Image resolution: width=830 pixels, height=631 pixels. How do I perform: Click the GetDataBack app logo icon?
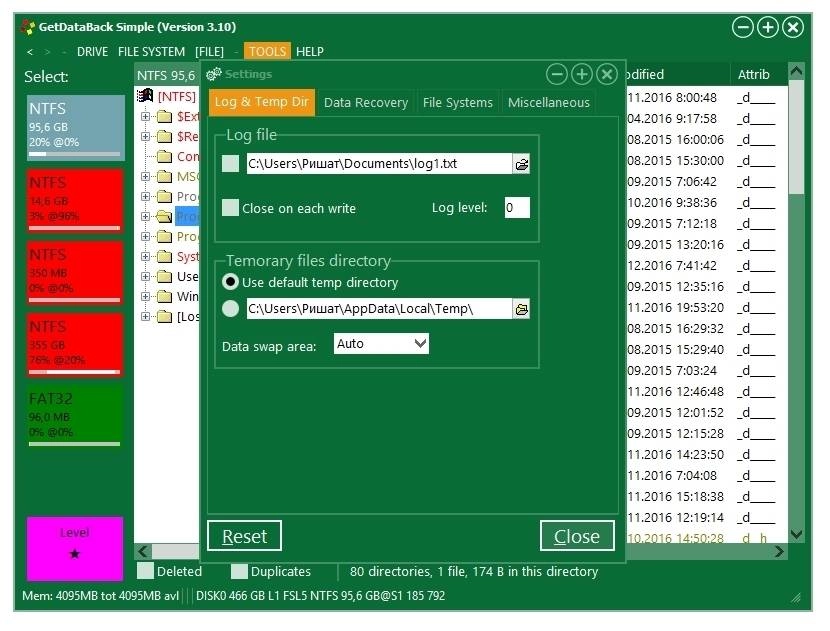coord(28,26)
